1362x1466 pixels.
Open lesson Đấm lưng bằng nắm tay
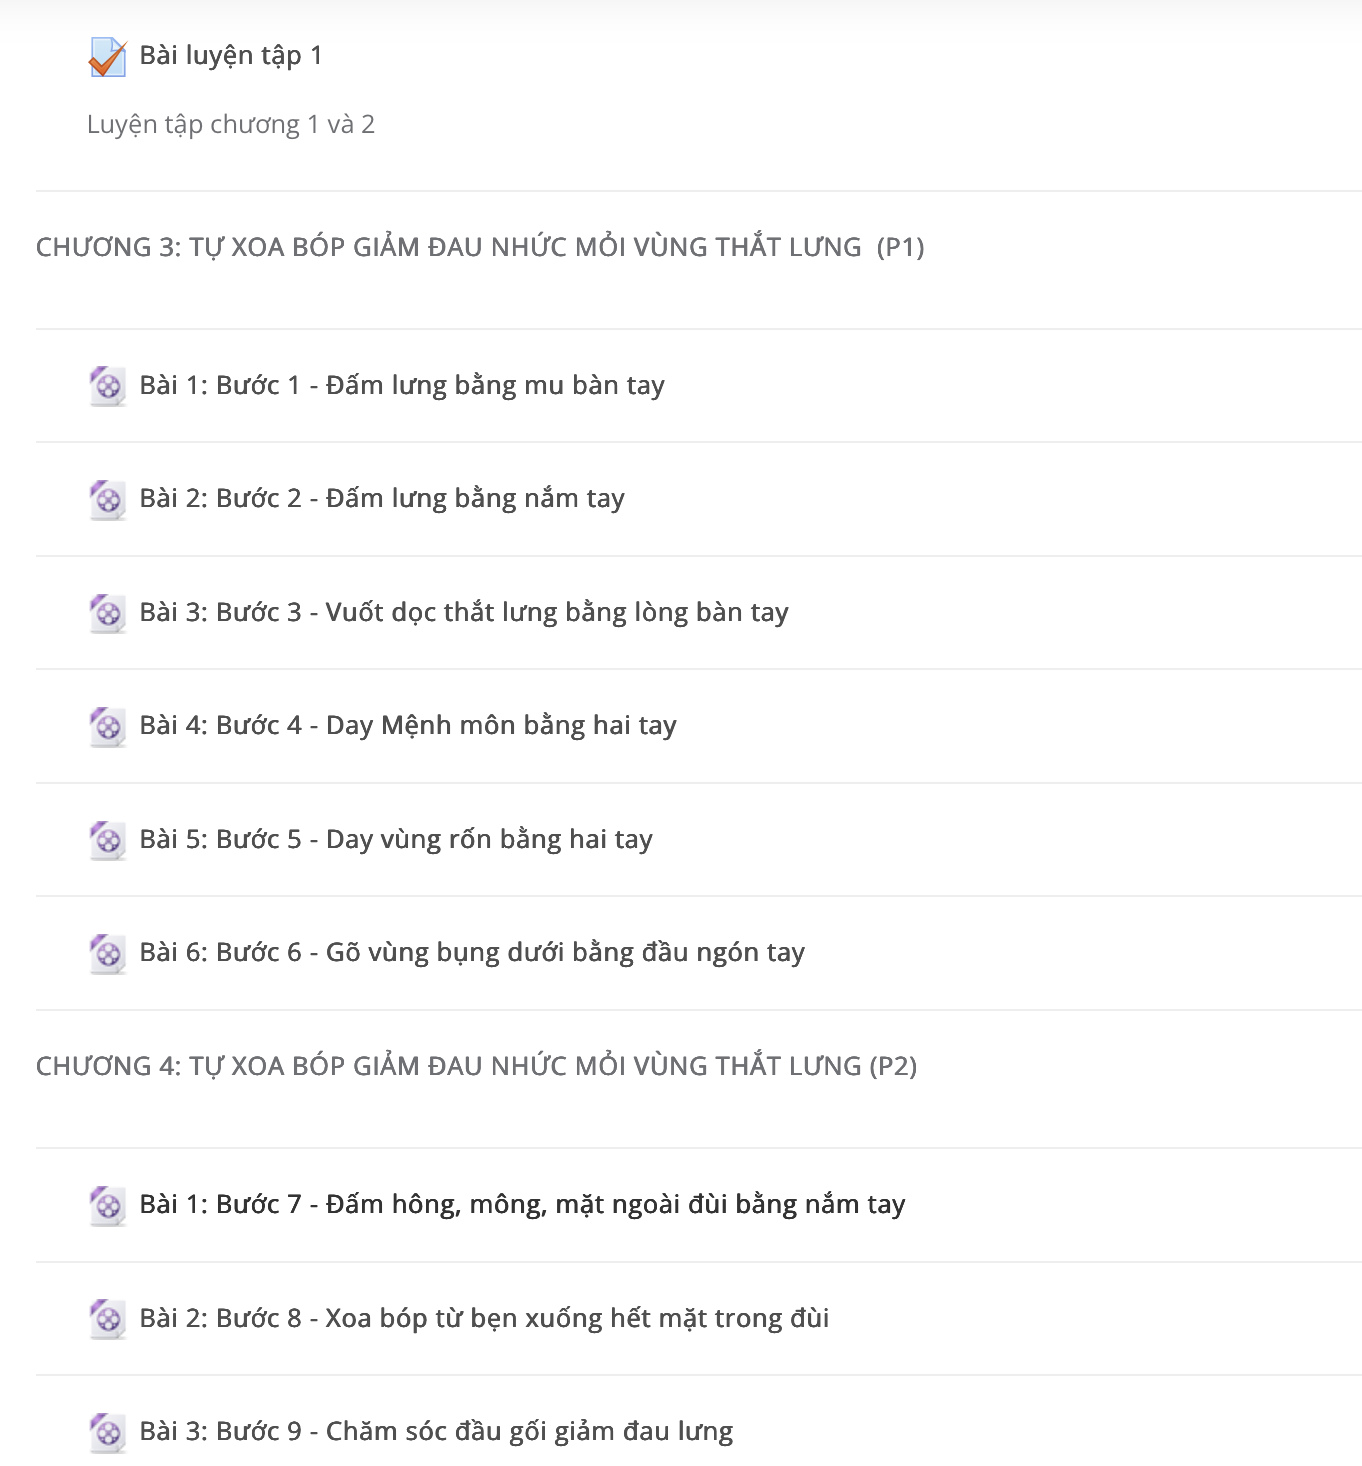click(x=382, y=499)
